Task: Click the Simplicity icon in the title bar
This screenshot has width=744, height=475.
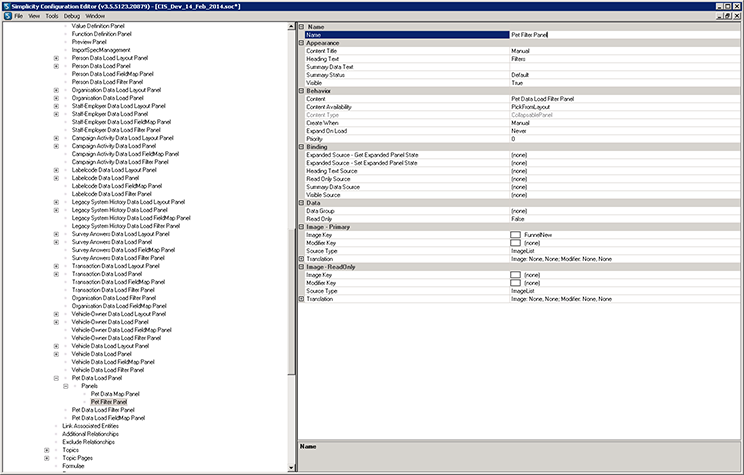Action: coord(6,6)
